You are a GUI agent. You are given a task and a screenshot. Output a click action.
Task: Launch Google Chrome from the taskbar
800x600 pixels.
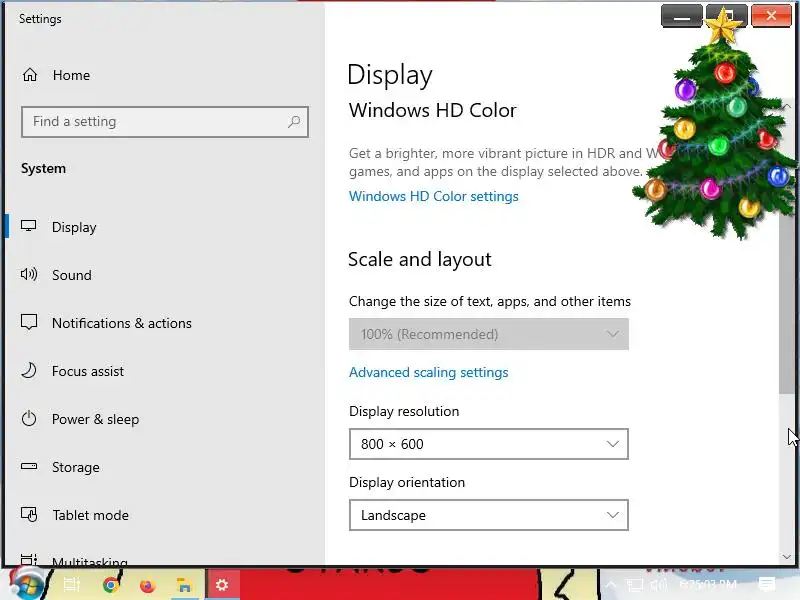coord(110,585)
